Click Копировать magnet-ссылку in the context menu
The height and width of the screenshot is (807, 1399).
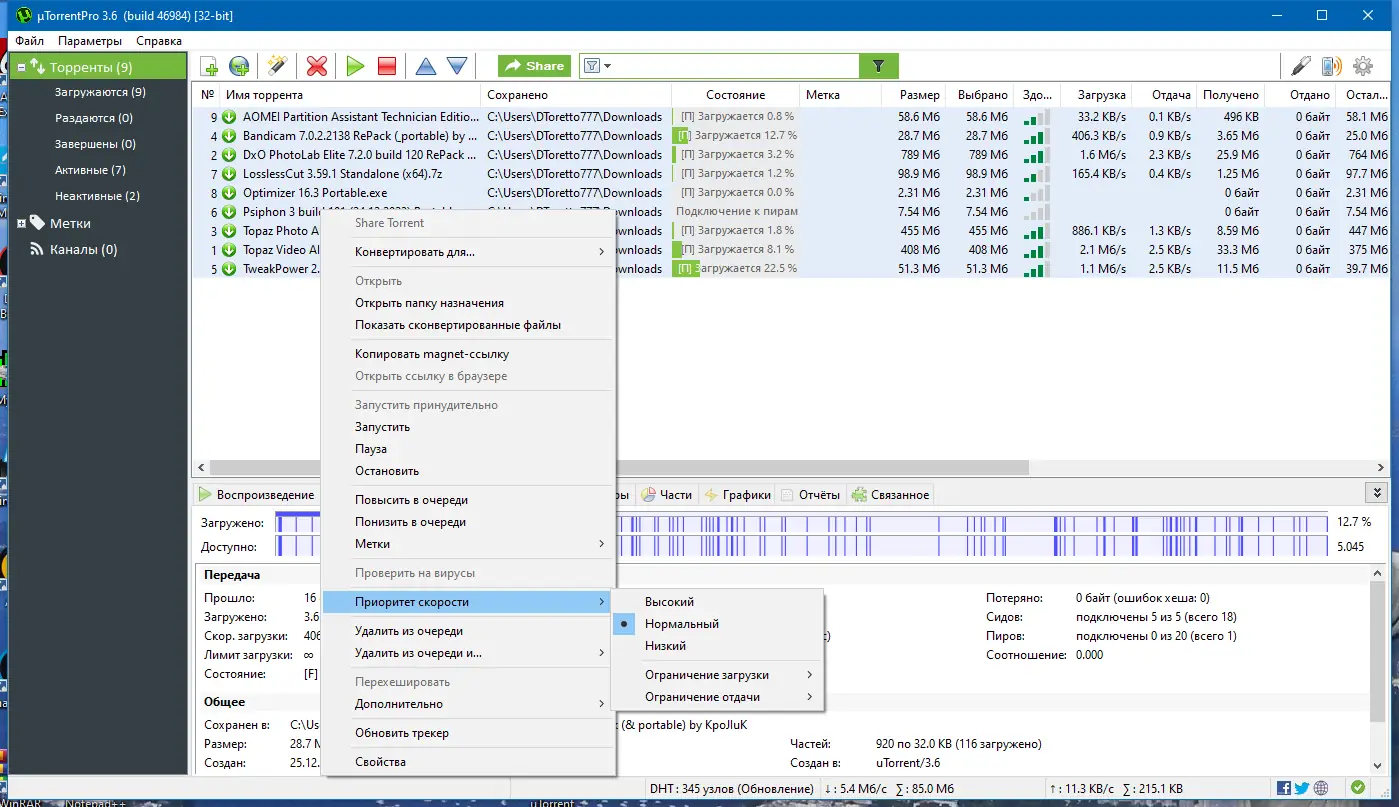point(431,354)
